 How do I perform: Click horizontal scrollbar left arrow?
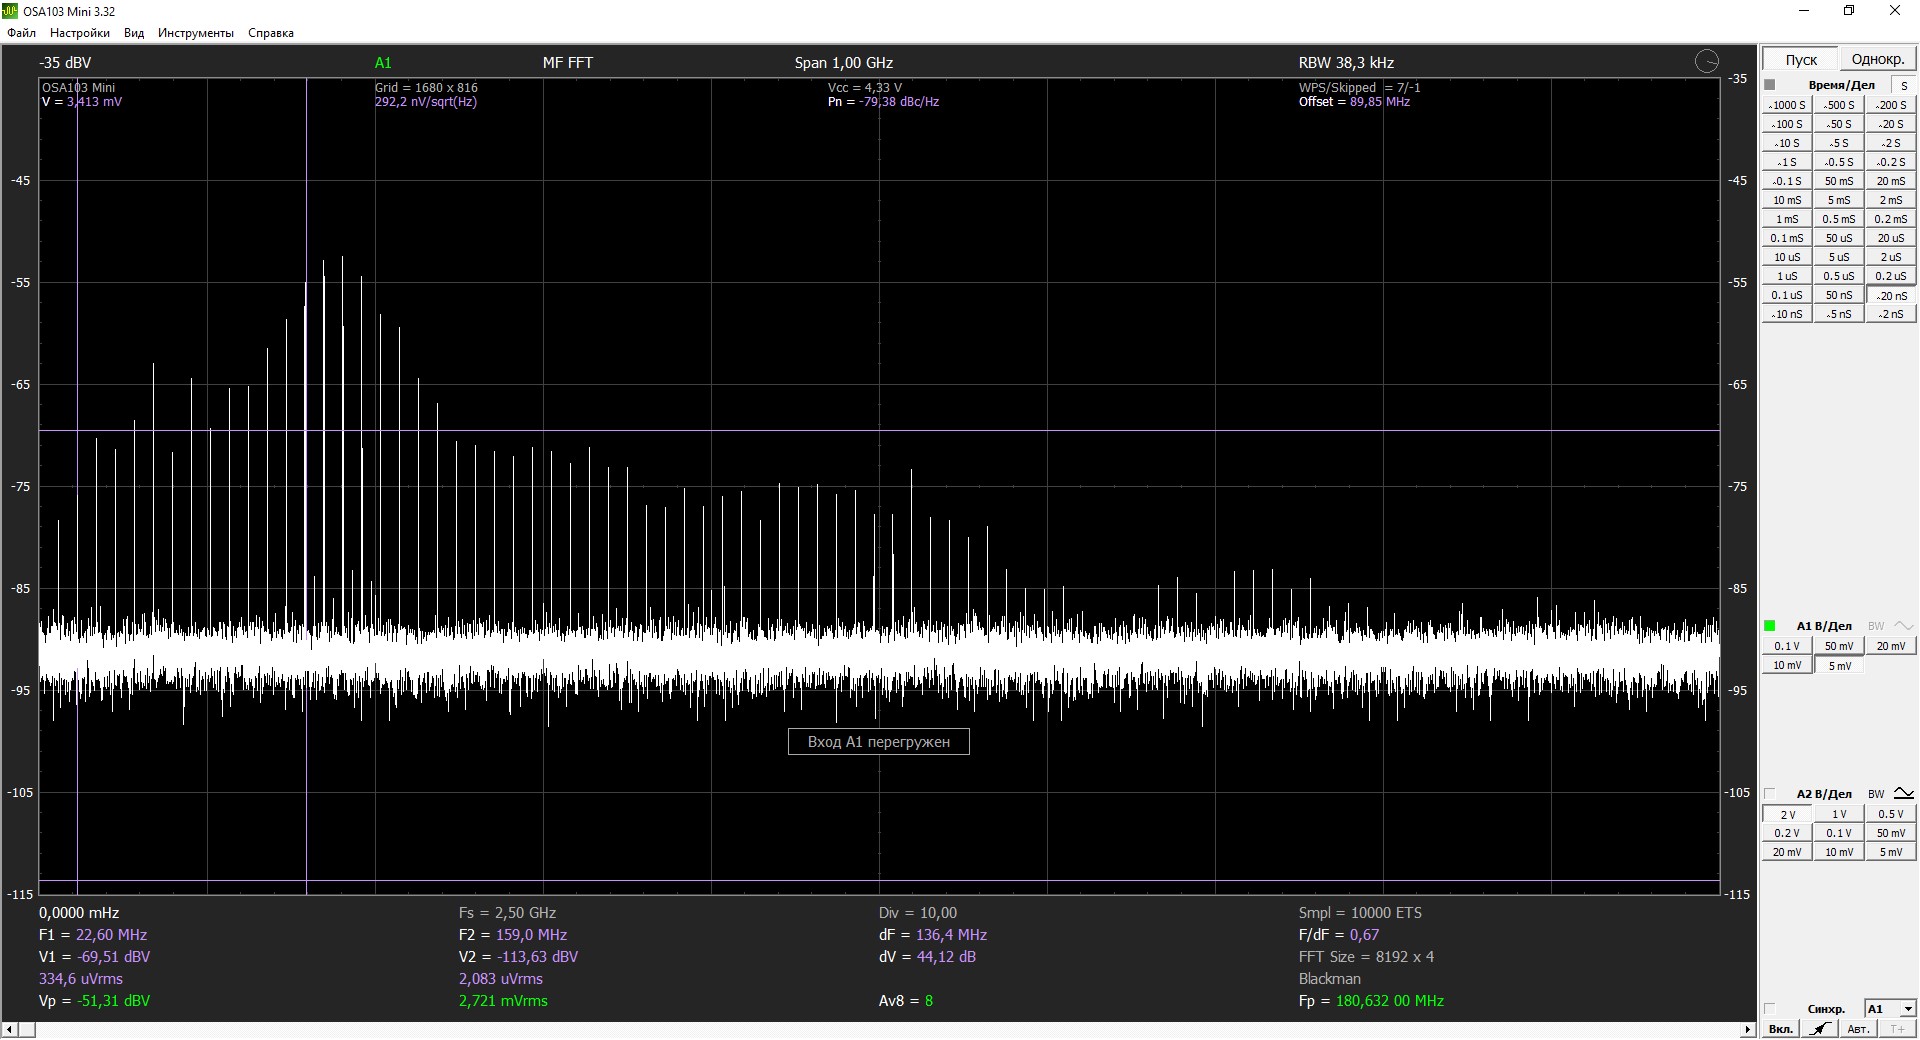click(8, 1030)
